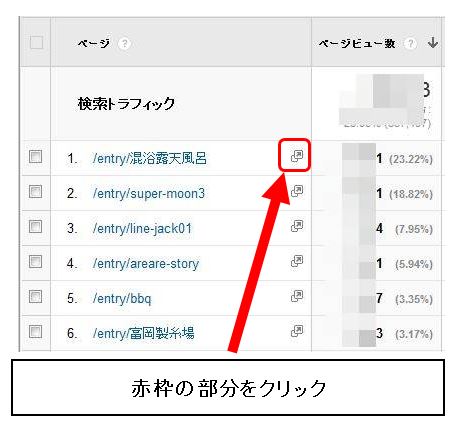
Task: Open the /entry/混浴露天風呂 link
Action: (150, 158)
